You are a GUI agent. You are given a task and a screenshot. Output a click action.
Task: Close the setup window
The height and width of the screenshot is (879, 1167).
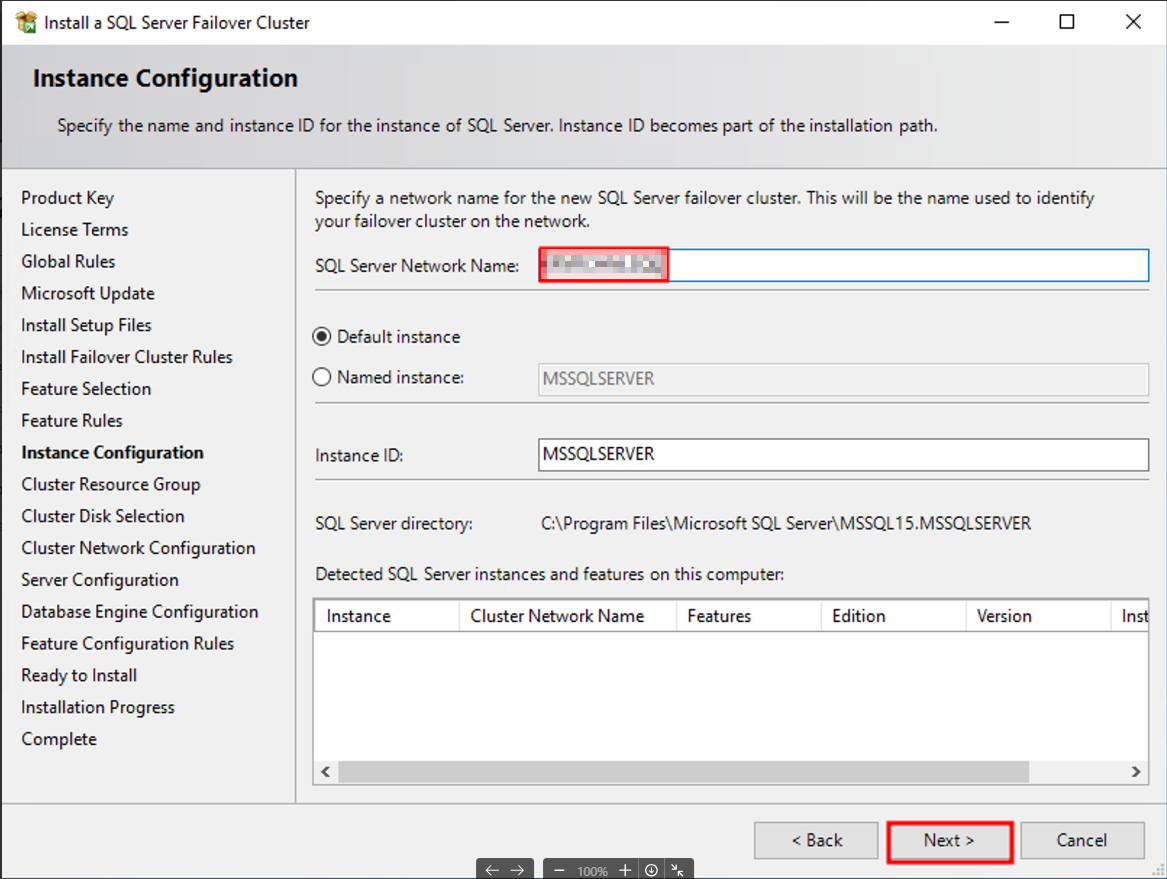(1133, 22)
